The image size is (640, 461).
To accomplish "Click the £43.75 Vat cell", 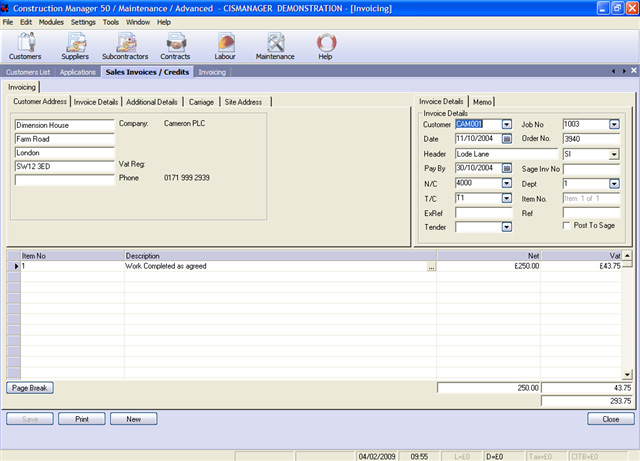I will tap(581, 266).
